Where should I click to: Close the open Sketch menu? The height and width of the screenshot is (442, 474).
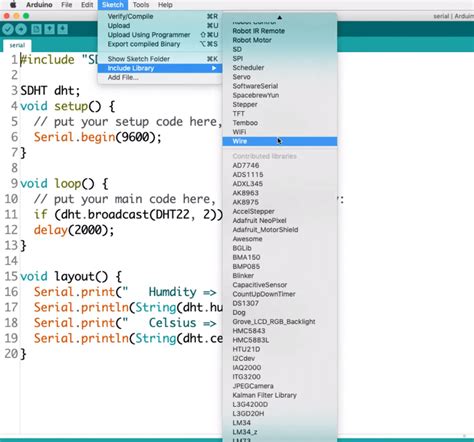113,5
